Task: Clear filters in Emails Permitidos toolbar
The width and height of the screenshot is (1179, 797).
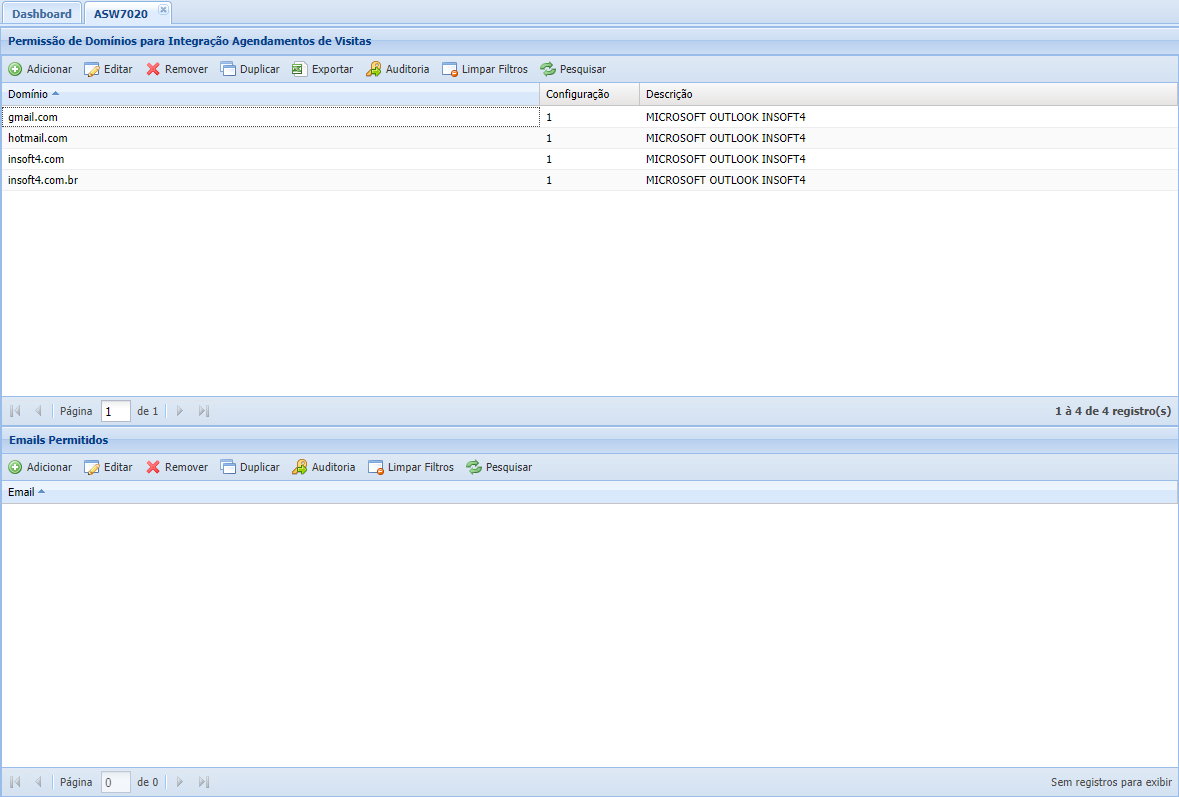Action: 411,467
